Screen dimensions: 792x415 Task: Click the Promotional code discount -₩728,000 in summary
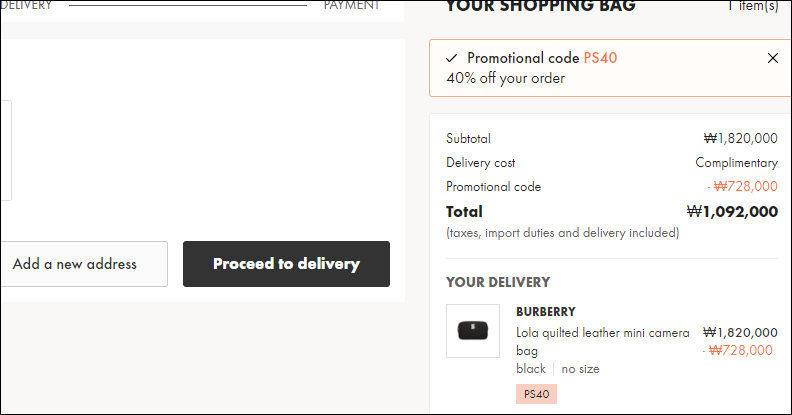pyautogui.click(x=742, y=186)
